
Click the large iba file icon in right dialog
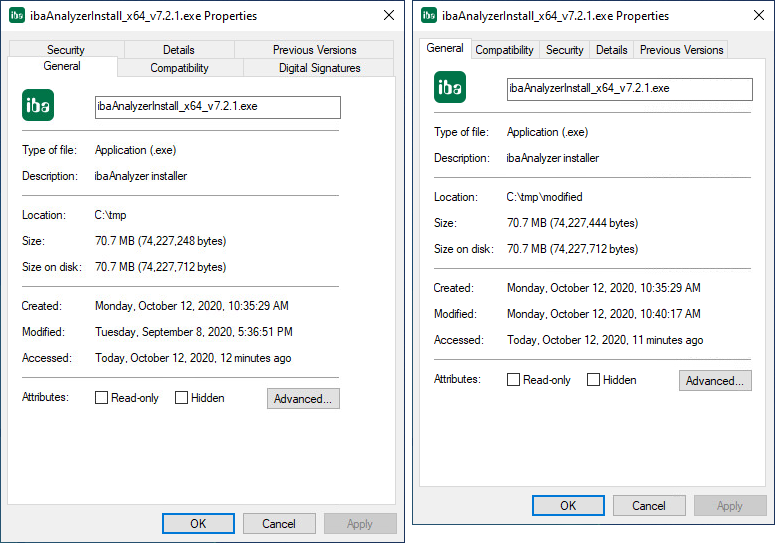(450, 87)
